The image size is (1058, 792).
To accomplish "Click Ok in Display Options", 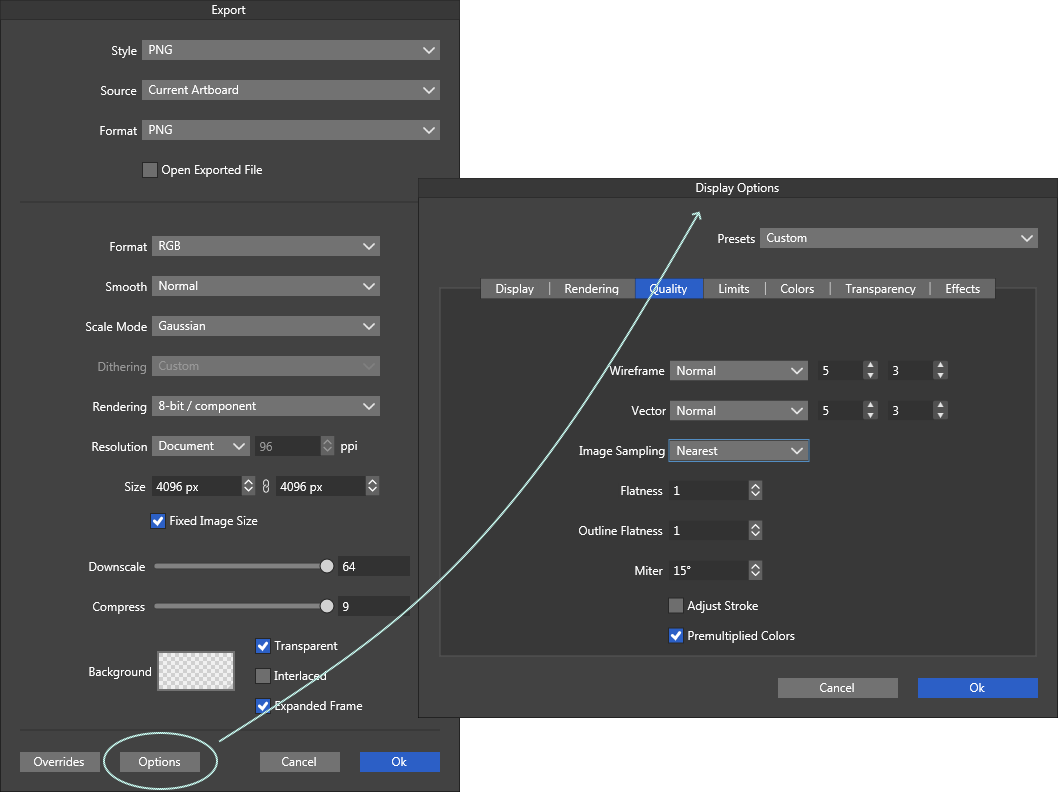I will [977, 687].
